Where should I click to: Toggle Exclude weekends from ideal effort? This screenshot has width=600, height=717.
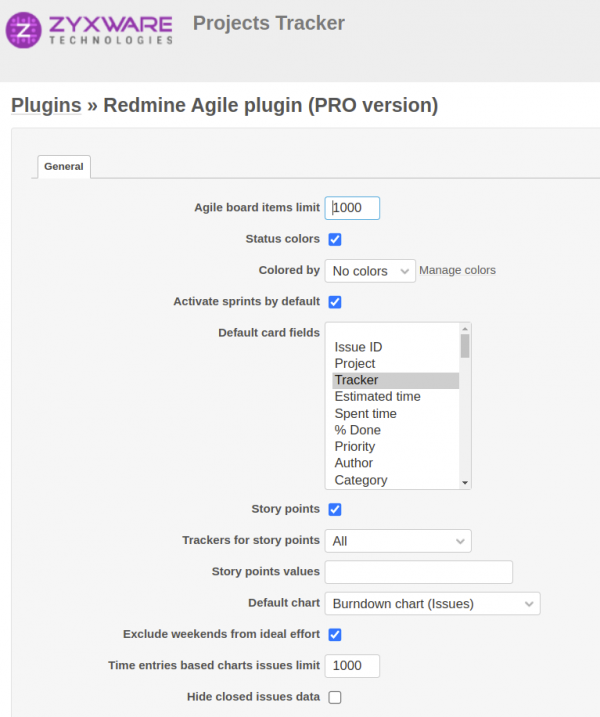click(335, 634)
